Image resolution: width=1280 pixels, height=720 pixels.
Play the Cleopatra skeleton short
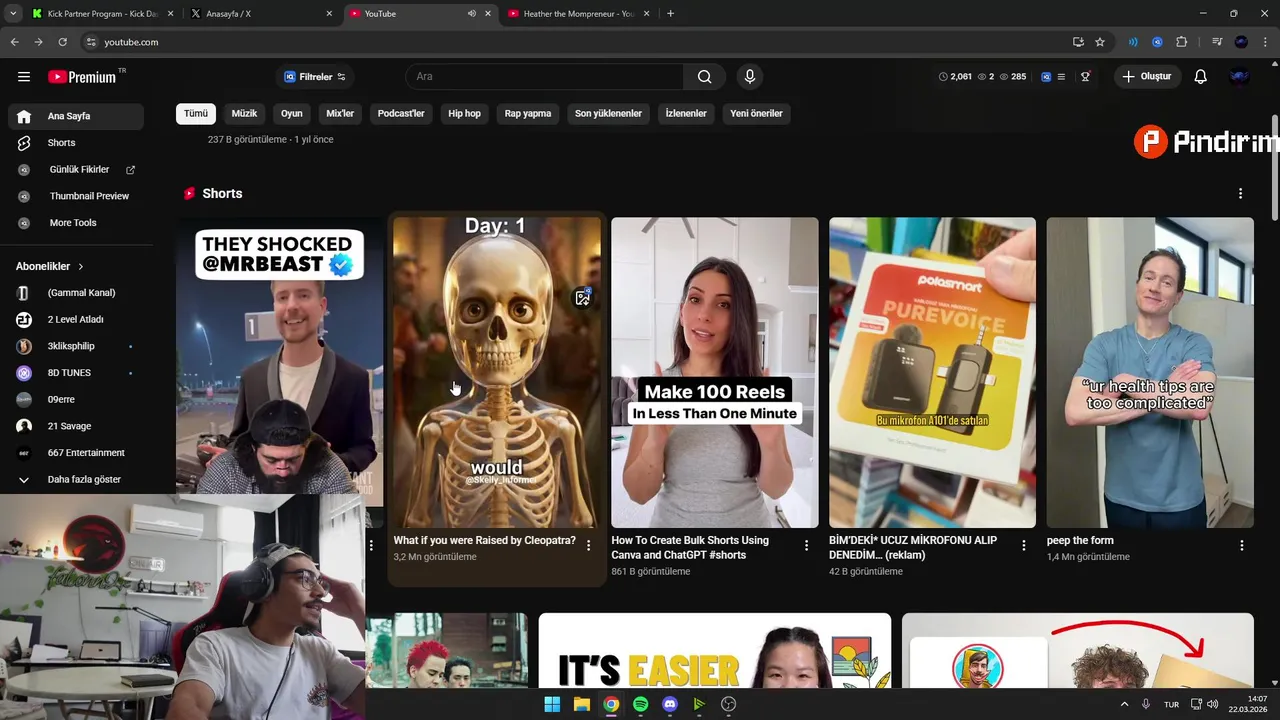497,372
